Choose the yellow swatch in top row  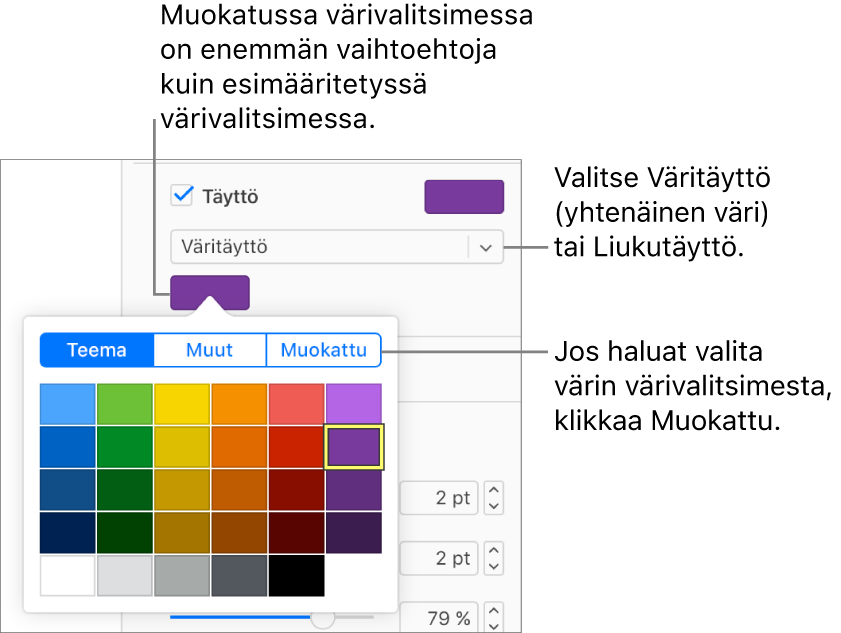click(x=182, y=404)
